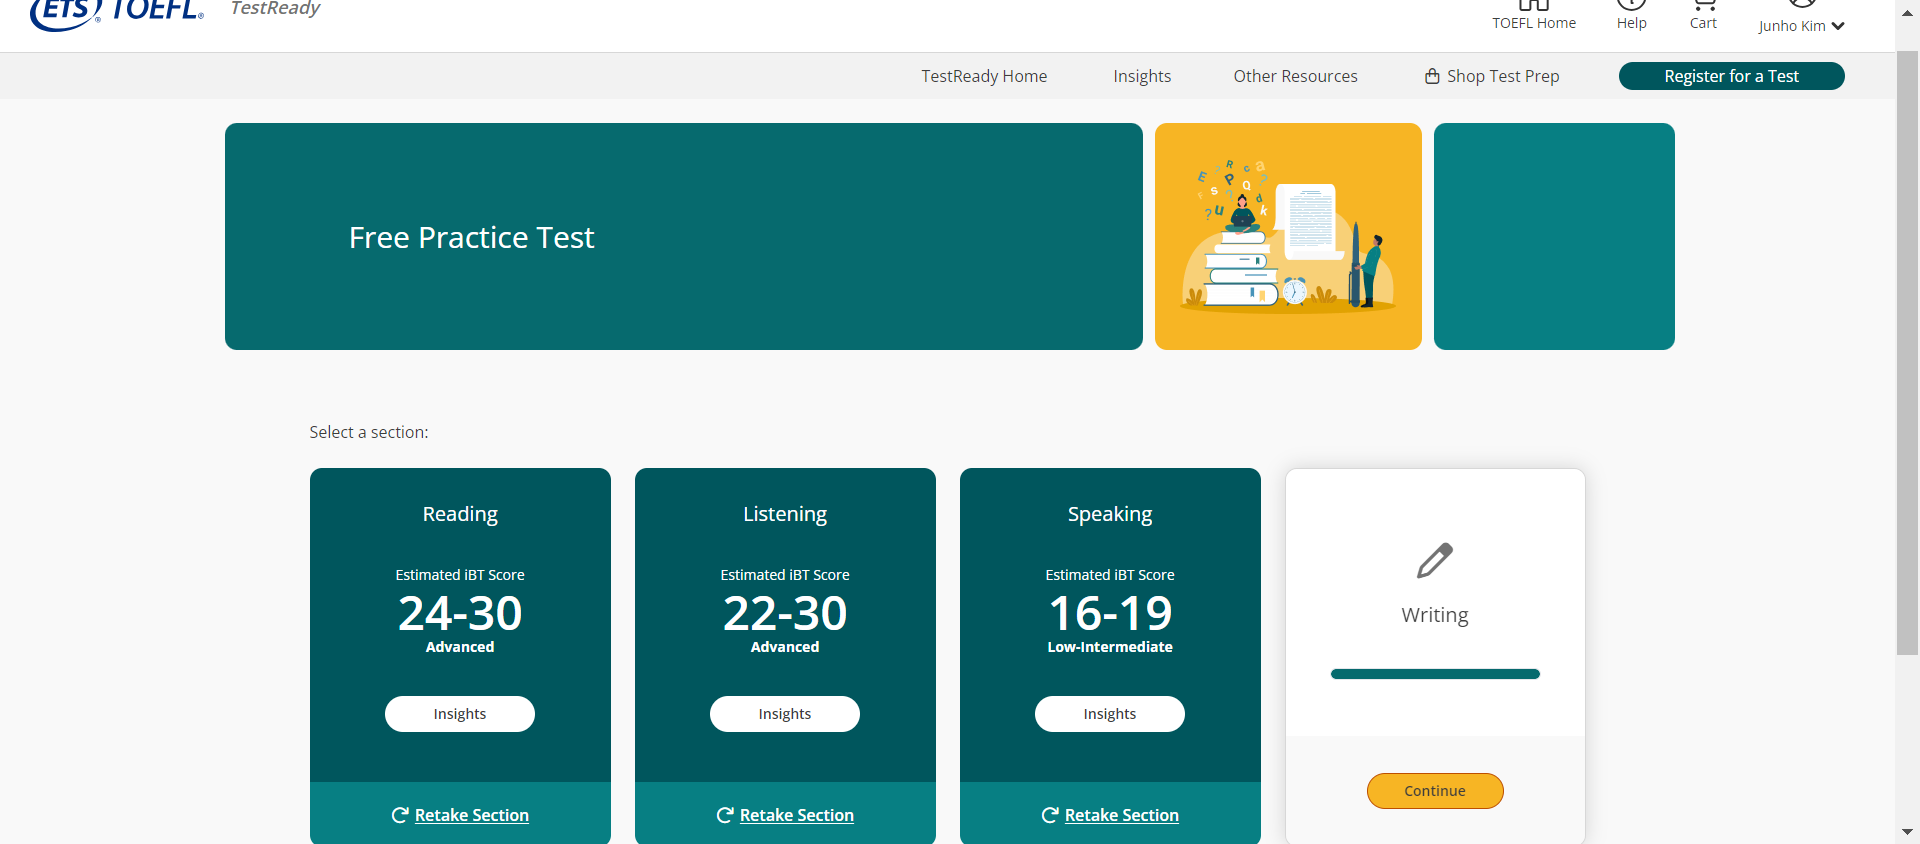The height and width of the screenshot is (844, 1920).
Task: Open the Help link in header
Action: [x=1631, y=16]
